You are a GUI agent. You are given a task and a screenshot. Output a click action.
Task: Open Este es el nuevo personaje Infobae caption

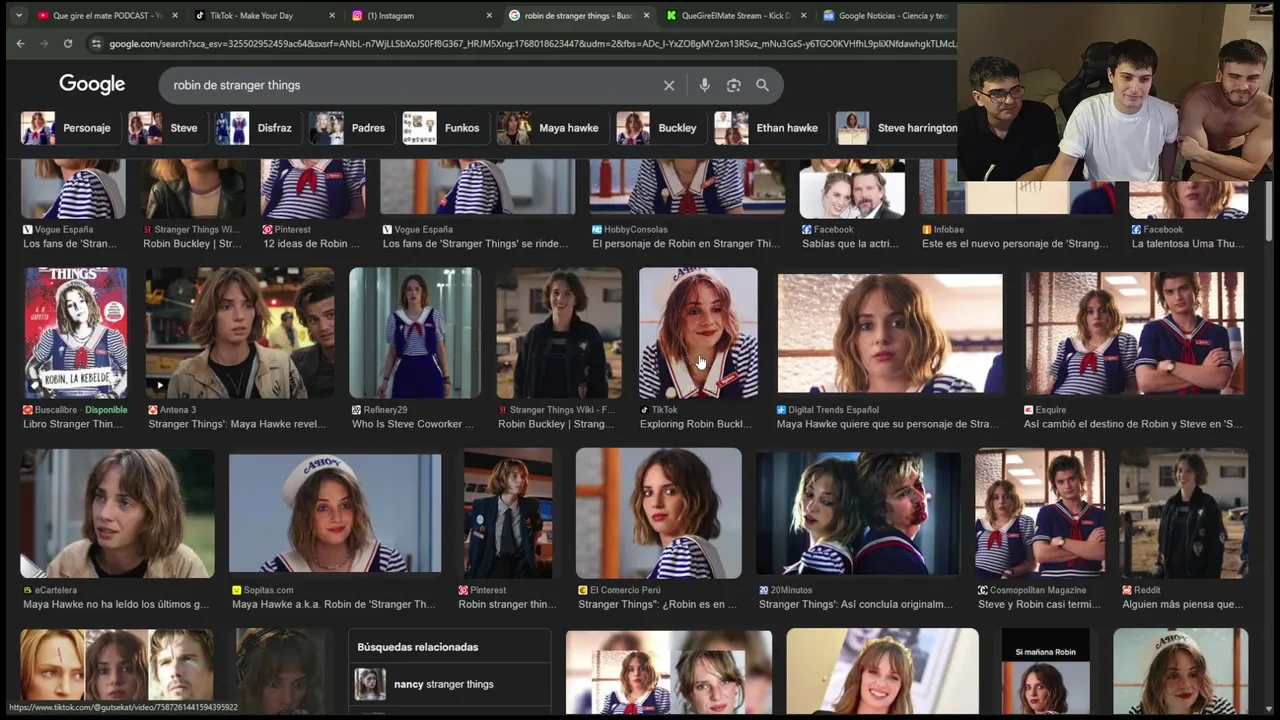click(1015, 244)
